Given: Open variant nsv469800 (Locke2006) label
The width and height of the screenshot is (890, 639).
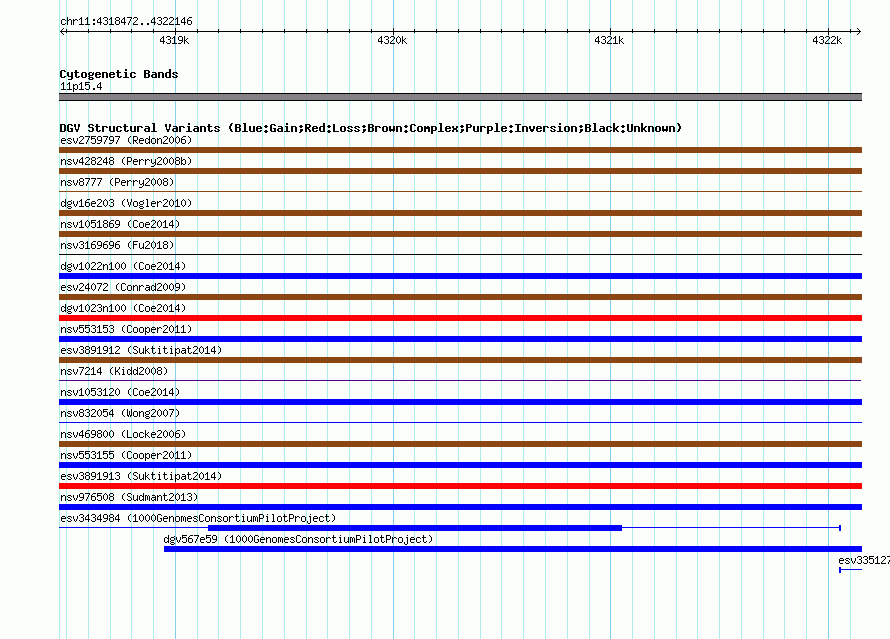Looking at the screenshot, I should (x=123, y=434).
